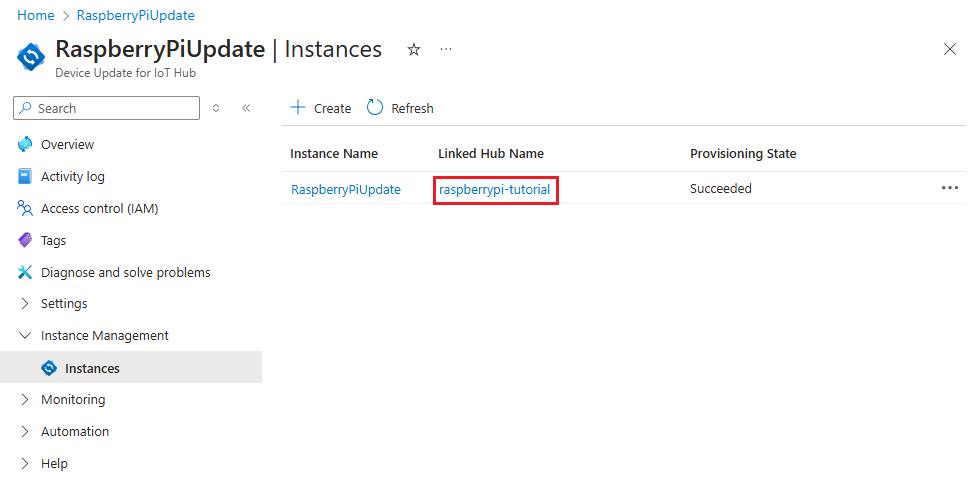This screenshot has height=479, width=969.
Task: Expand the Help section
Action: [25, 464]
